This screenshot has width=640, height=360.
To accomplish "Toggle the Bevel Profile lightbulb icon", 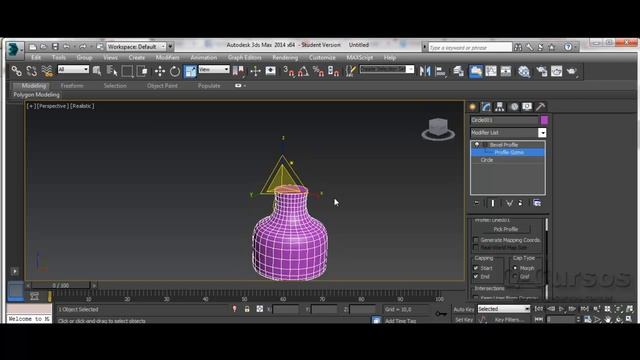I will 476,144.
